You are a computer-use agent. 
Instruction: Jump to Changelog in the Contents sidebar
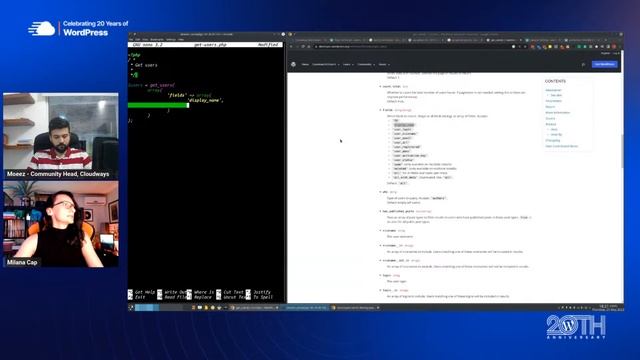click(x=553, y=140)
